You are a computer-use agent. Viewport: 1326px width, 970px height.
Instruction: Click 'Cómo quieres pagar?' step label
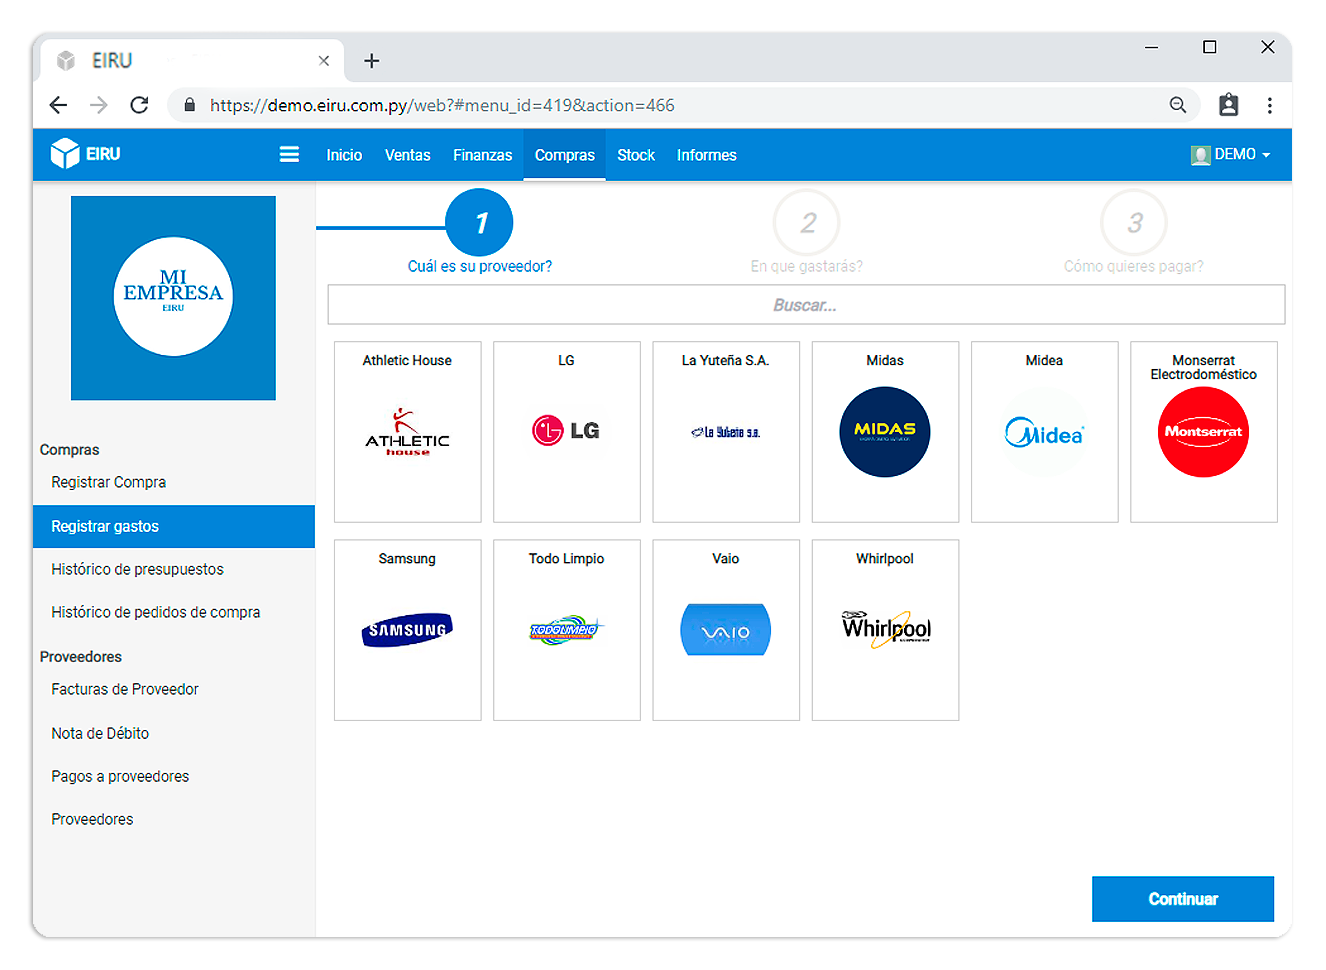[x=1134, y=266]
